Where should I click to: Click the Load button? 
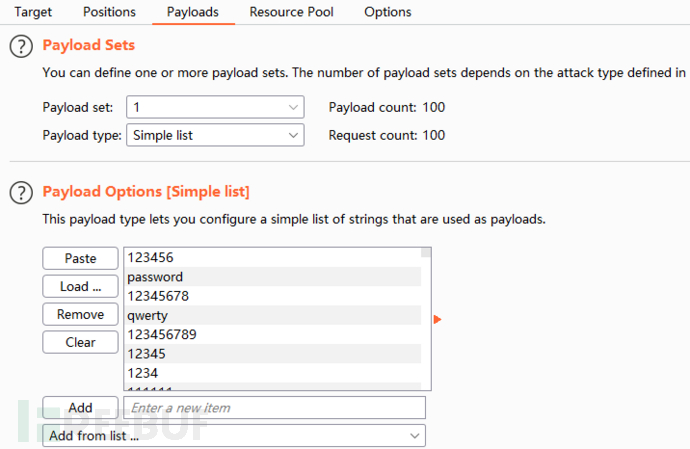pos(80,286)
